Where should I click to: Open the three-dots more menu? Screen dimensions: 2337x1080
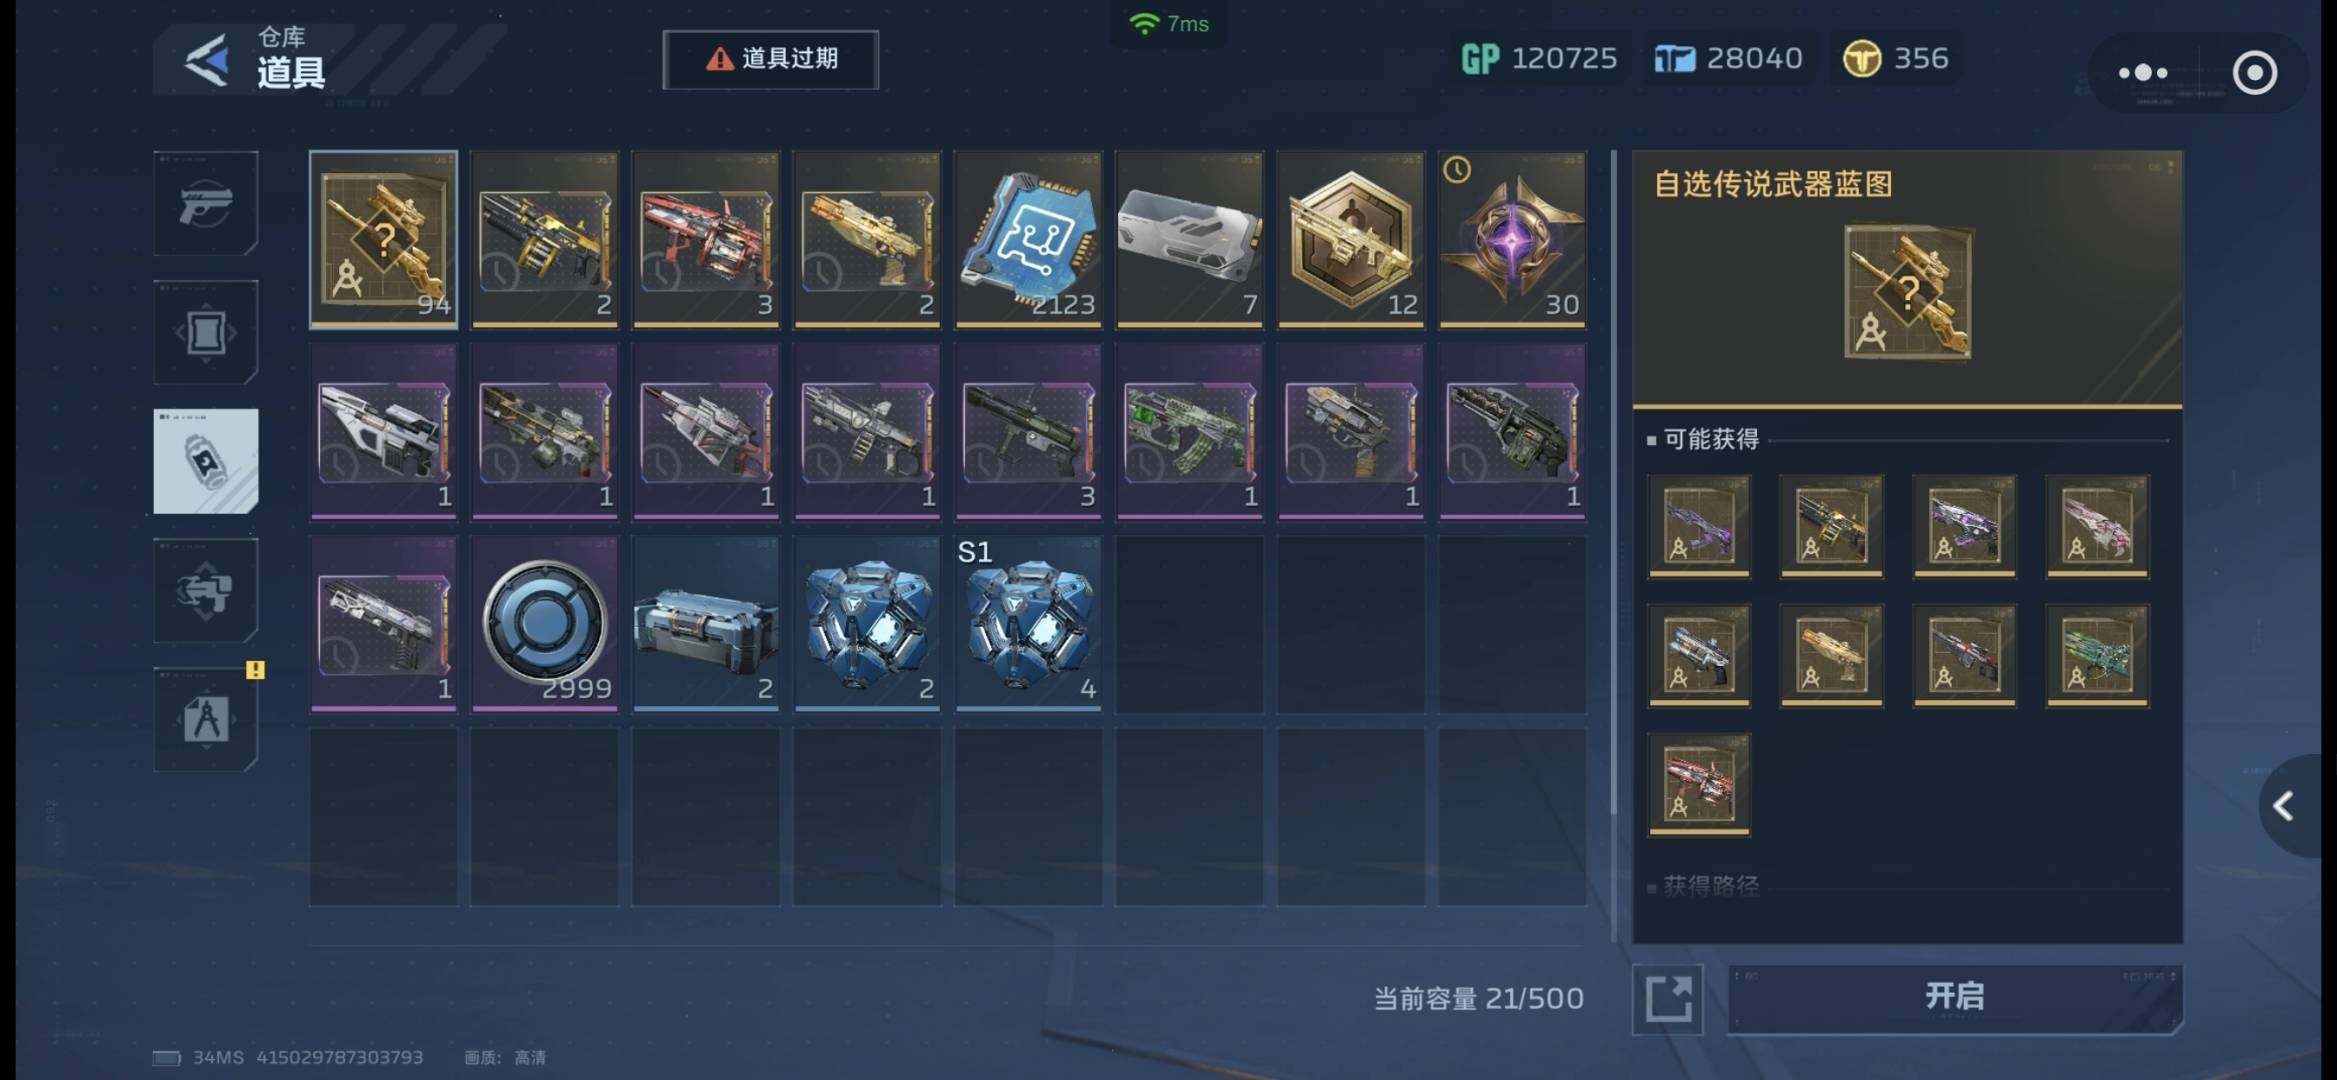pos(2143,73)
